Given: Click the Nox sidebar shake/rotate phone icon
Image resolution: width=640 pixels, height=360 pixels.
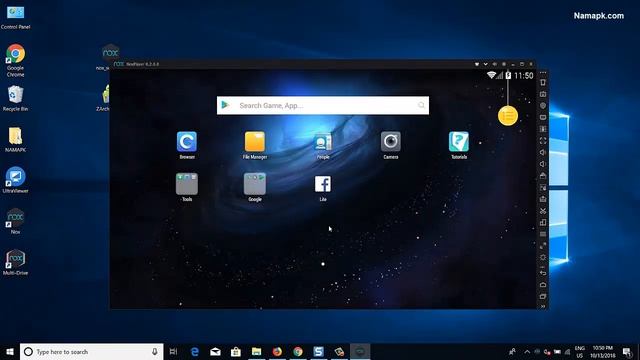Looking at the screenshot, I should click(543, 82).
